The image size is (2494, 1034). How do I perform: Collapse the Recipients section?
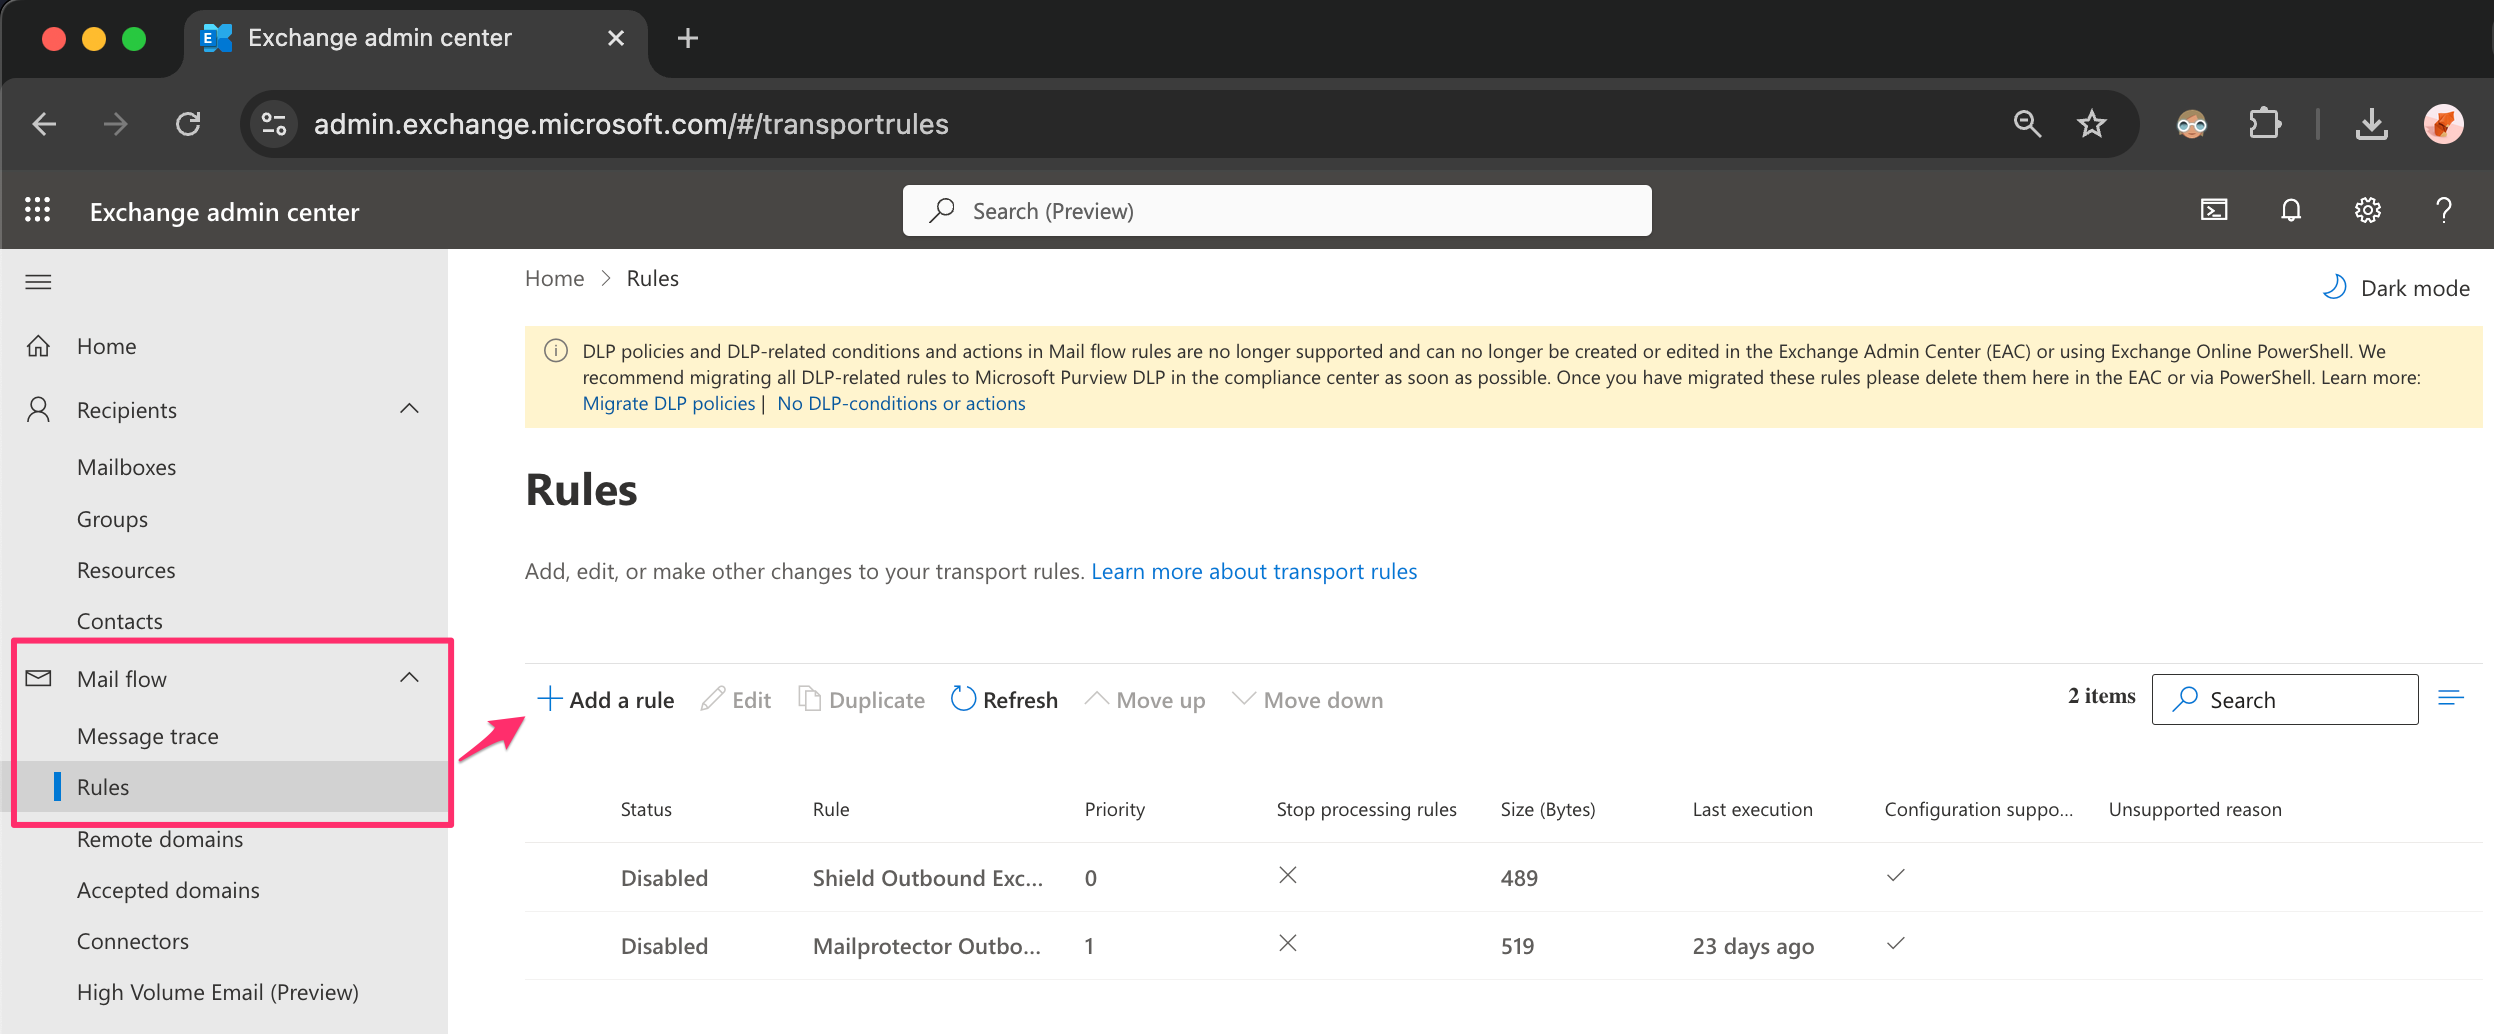[x=409, y=409]
